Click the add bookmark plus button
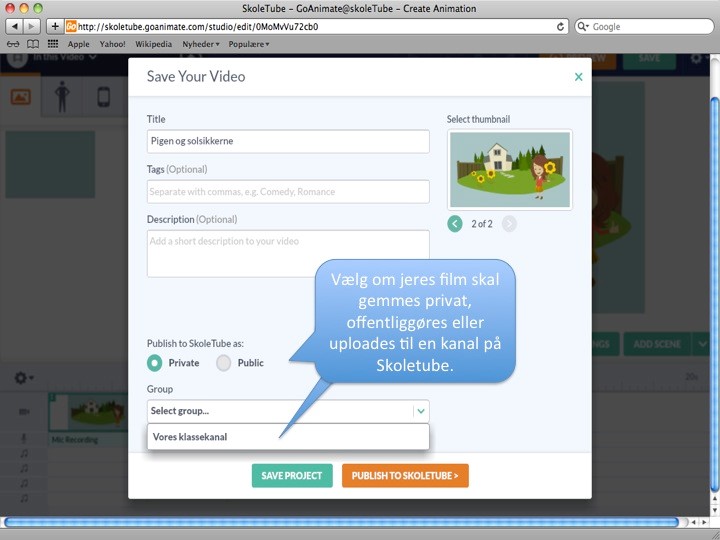 tap(55, 26)
